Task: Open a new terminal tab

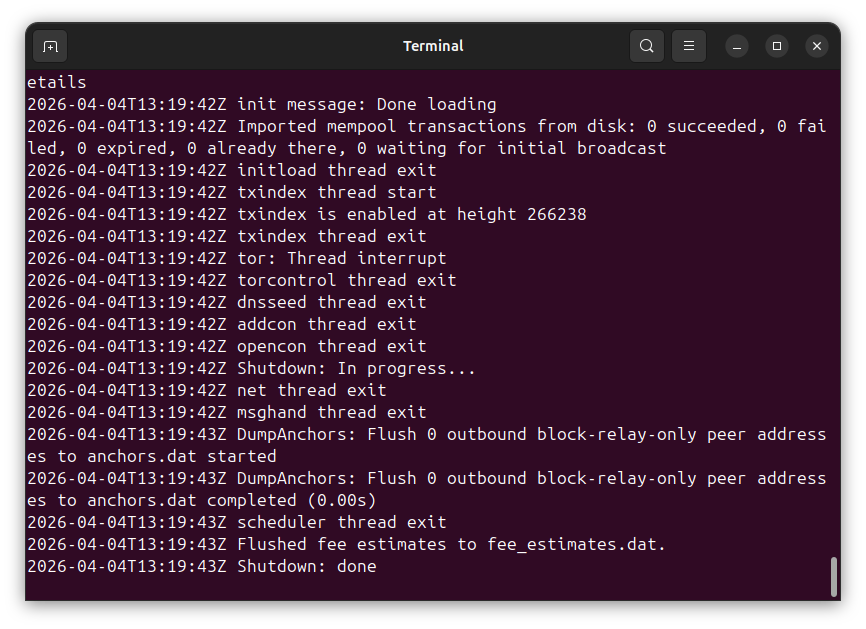Action: tap(50, 46)
